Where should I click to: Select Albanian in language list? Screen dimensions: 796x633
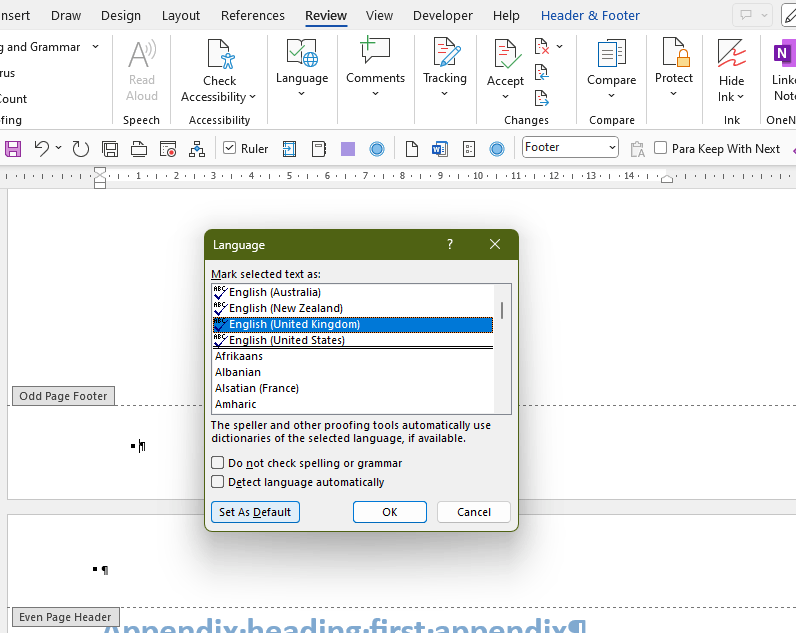[353, 372]
